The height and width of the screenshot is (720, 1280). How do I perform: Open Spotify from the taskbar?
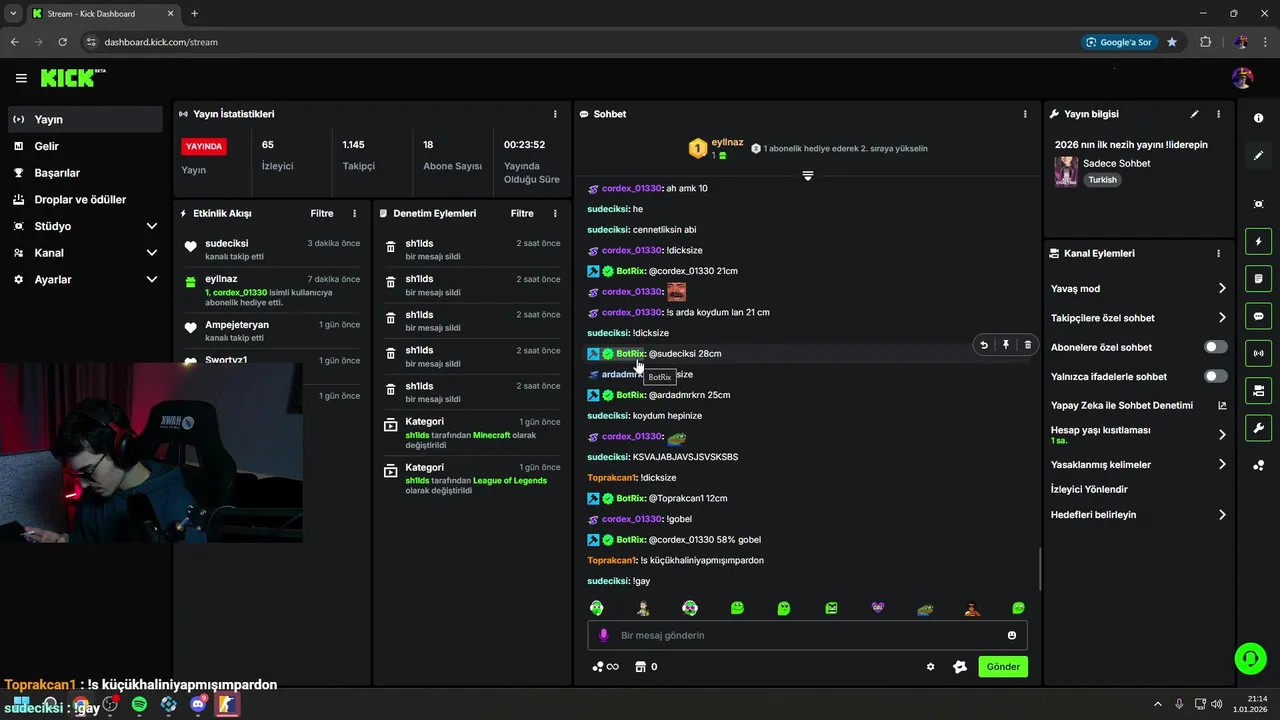[139, 705]
